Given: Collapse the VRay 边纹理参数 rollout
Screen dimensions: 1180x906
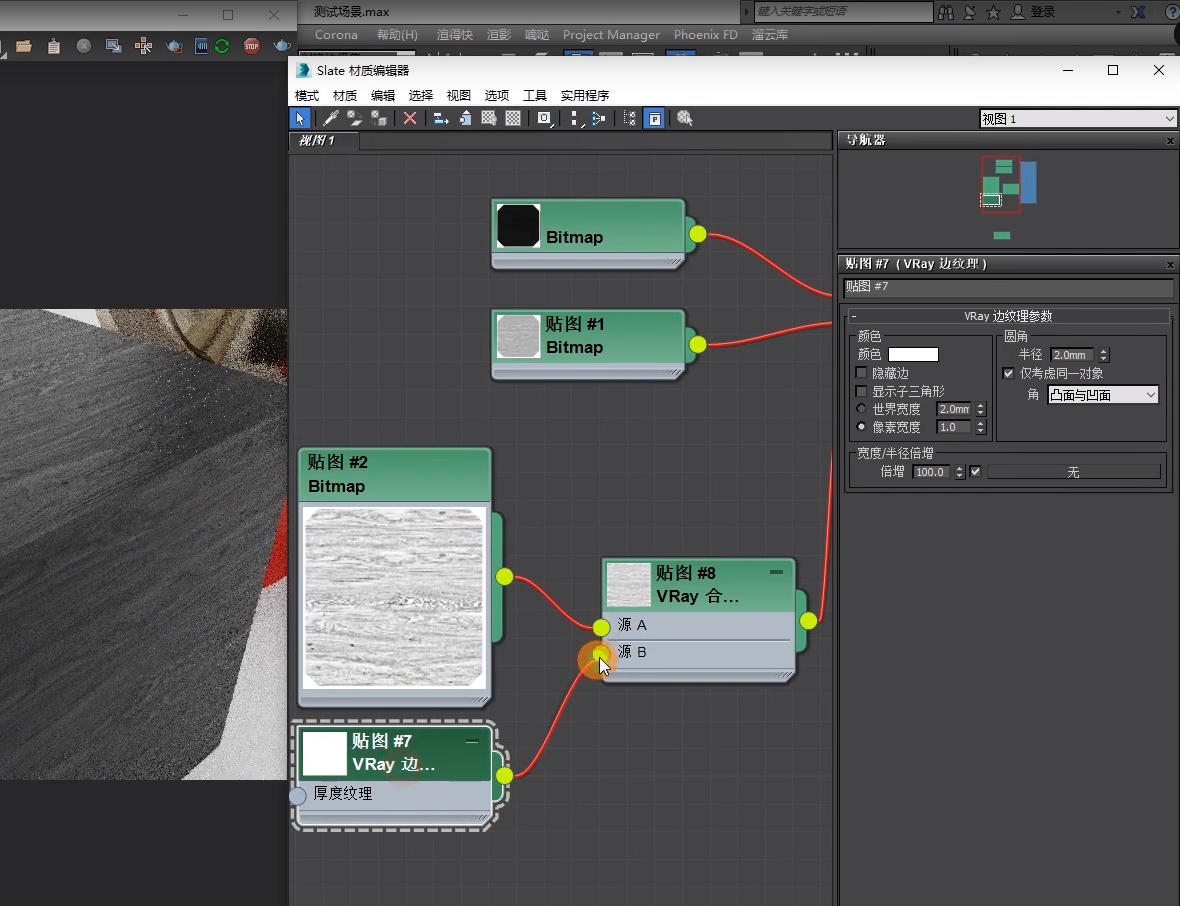Looking at the screenshot, I should tap(1007, 316).
